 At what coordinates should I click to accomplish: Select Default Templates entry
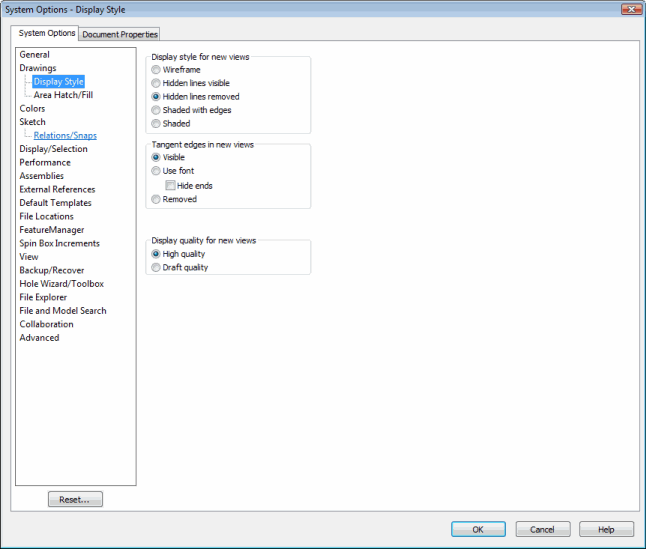click(55, 203)
